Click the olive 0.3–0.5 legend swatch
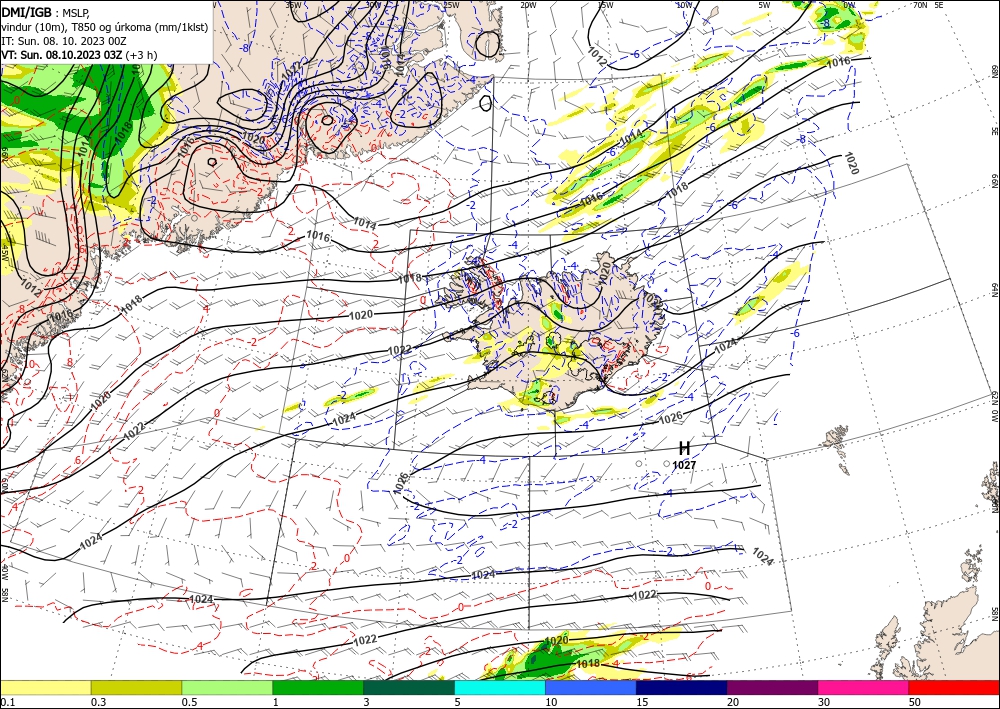1000x709 pixels. (x=136, y=687)
